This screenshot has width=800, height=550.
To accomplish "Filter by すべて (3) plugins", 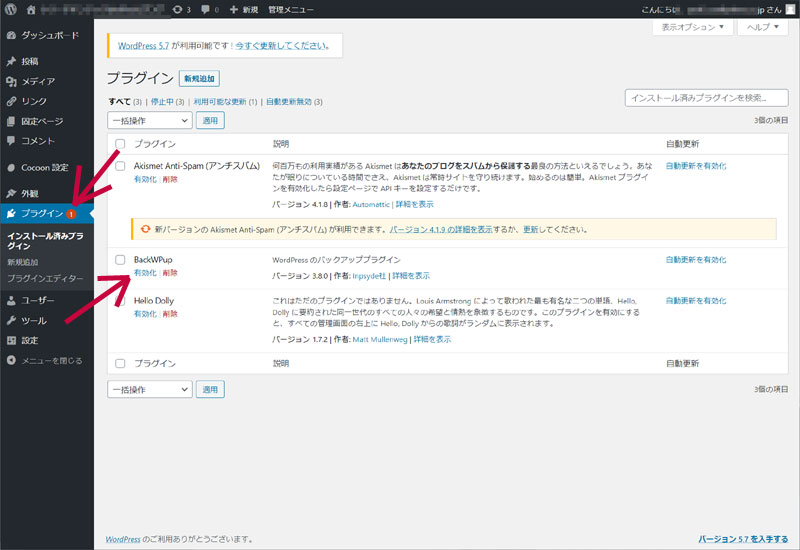I will pyautogui.click(x=125, y=102).
